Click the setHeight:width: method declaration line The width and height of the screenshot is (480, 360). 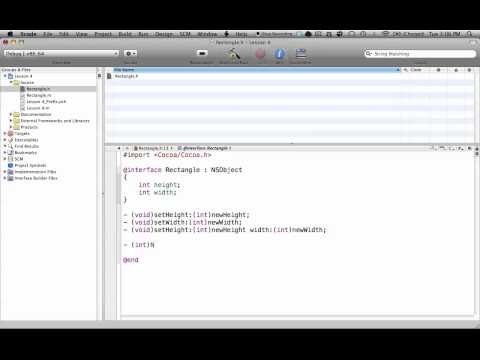click(225, 230)
